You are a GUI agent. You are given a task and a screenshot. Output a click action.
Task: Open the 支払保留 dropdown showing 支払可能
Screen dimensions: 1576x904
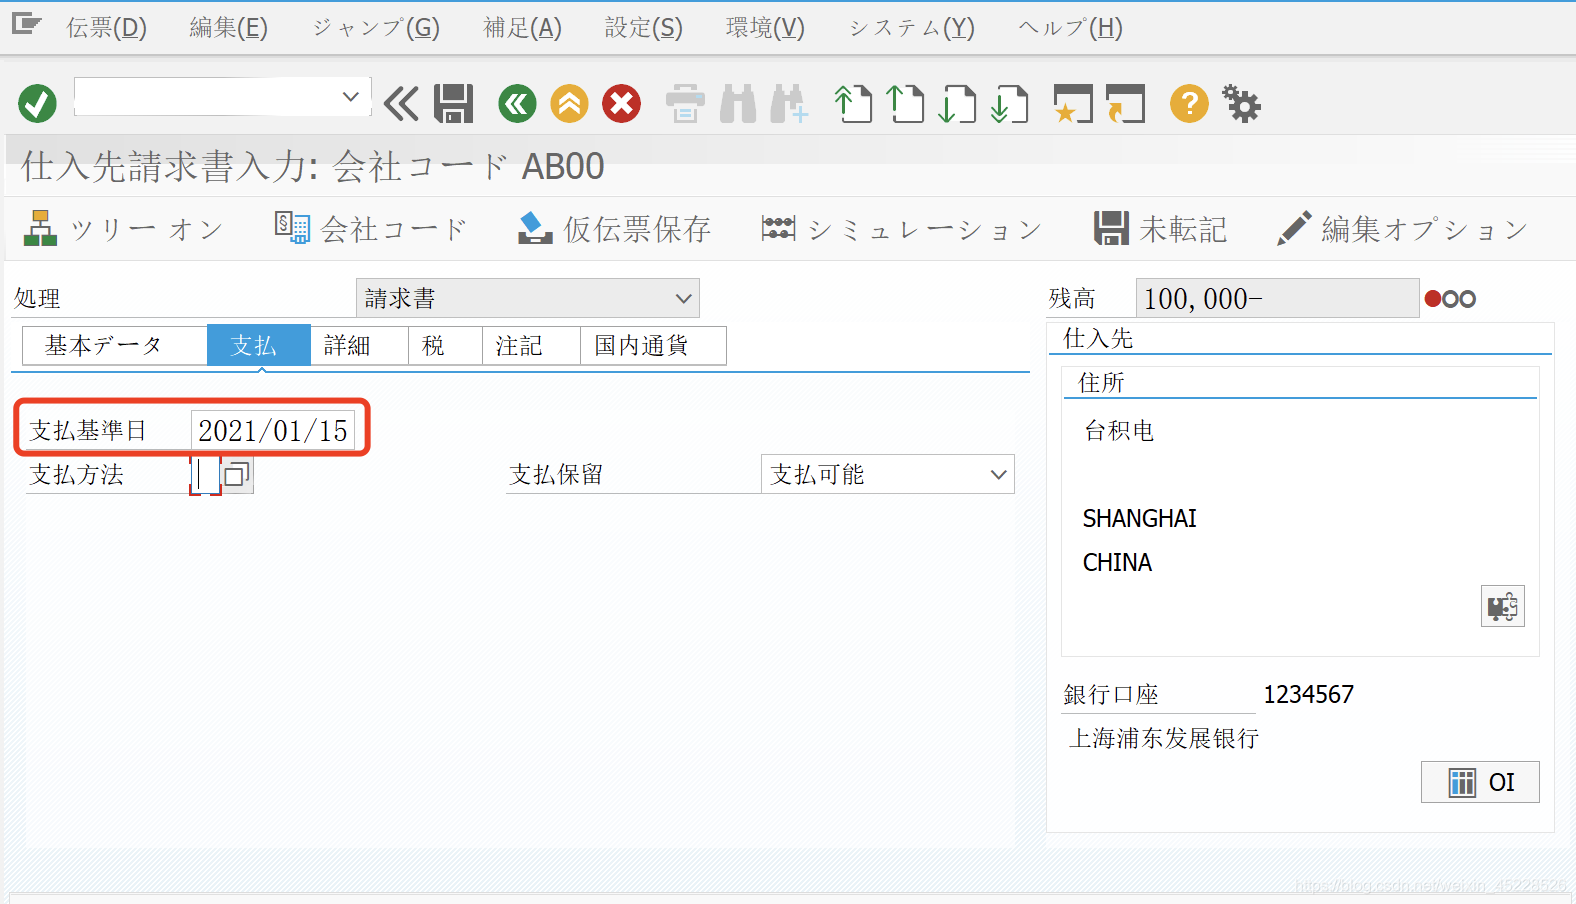coord(887,474)
